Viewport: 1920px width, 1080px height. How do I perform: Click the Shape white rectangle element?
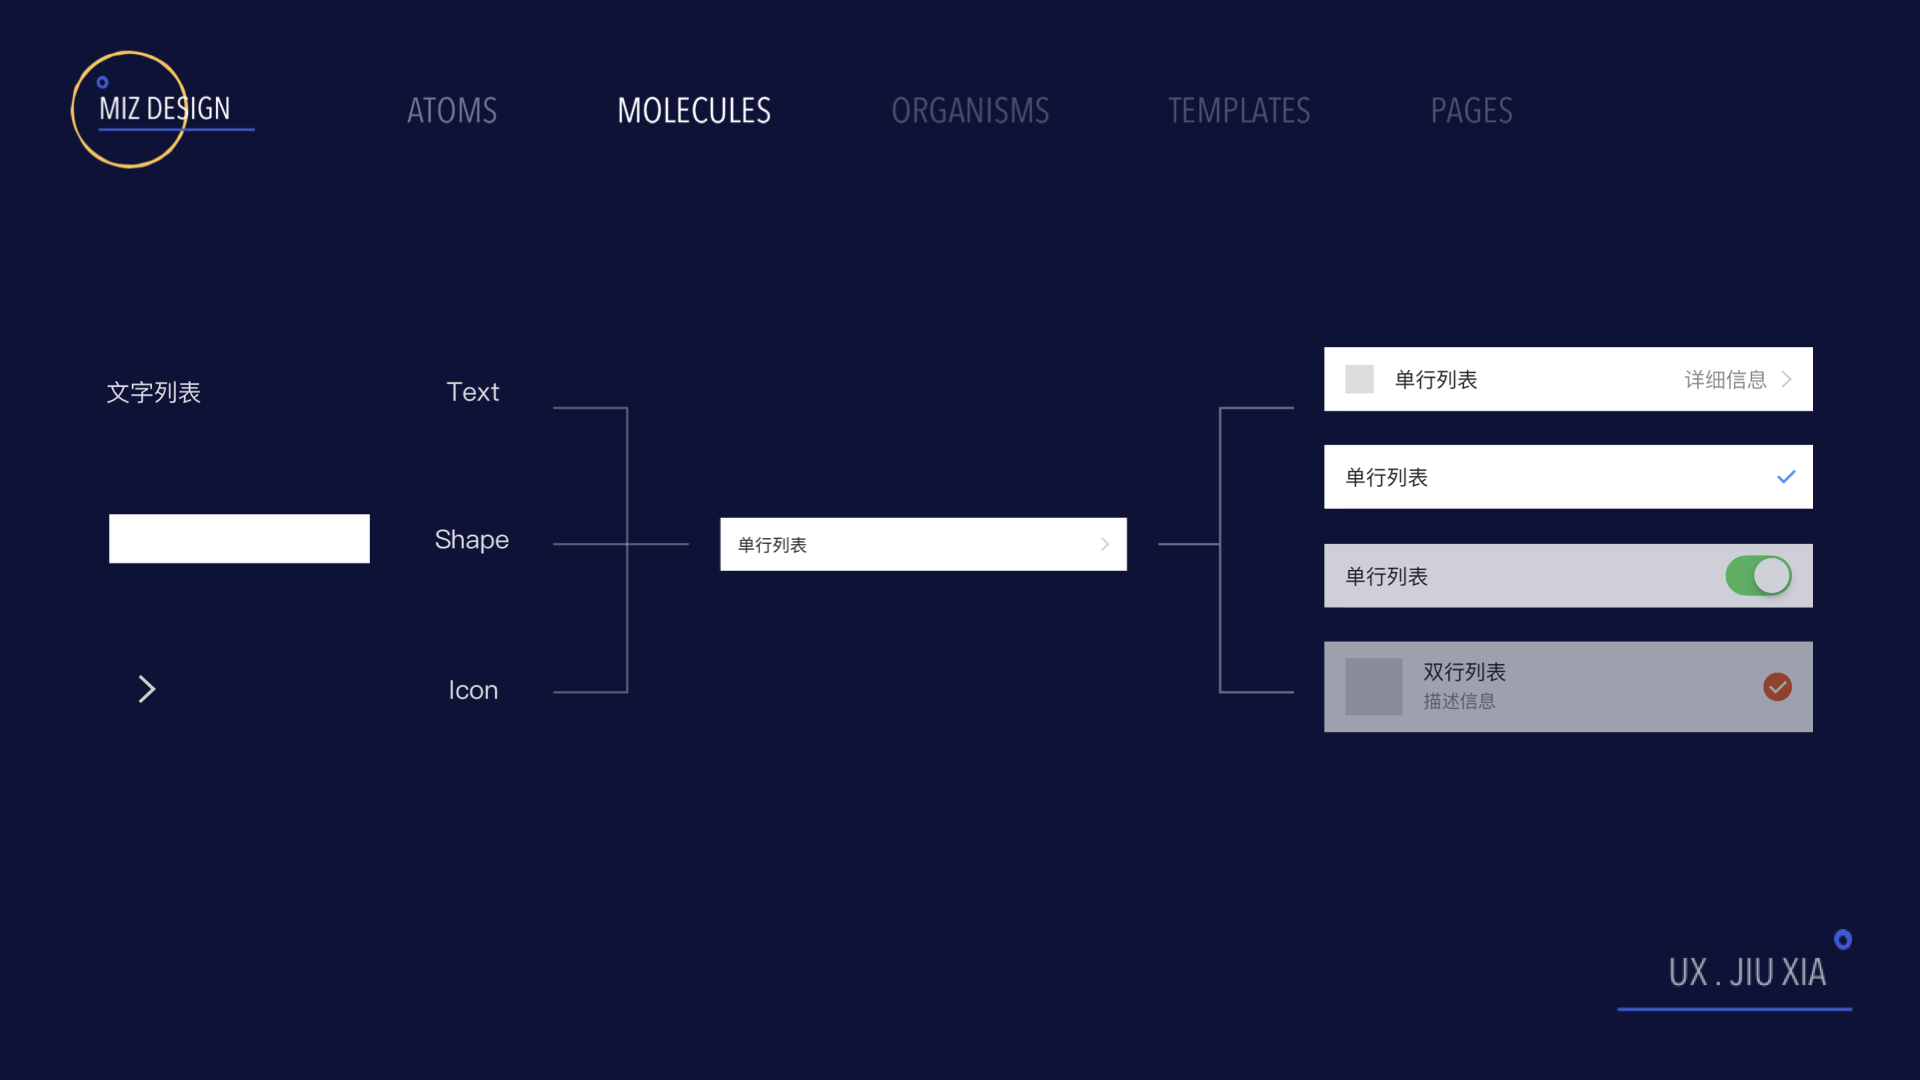tap(239, 538)
